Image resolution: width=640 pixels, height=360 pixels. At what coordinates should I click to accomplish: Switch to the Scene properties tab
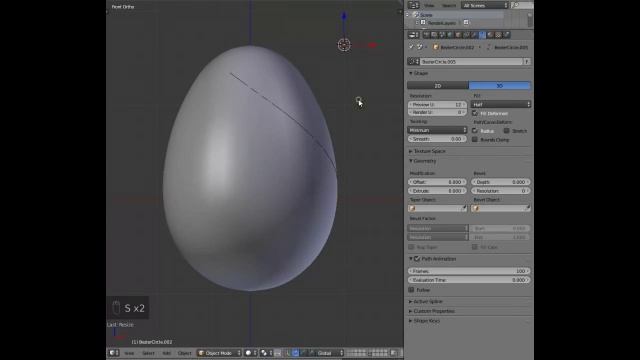click(x=442, y=35)
